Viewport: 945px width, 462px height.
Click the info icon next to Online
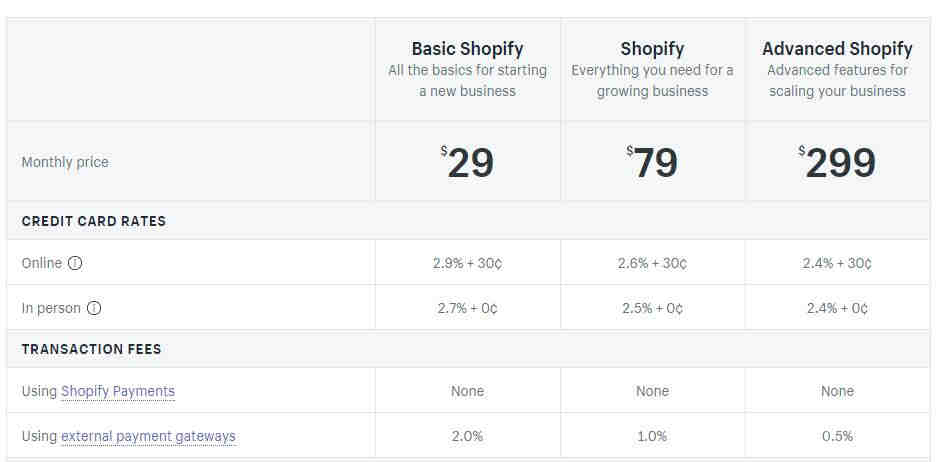click(75, 263)
